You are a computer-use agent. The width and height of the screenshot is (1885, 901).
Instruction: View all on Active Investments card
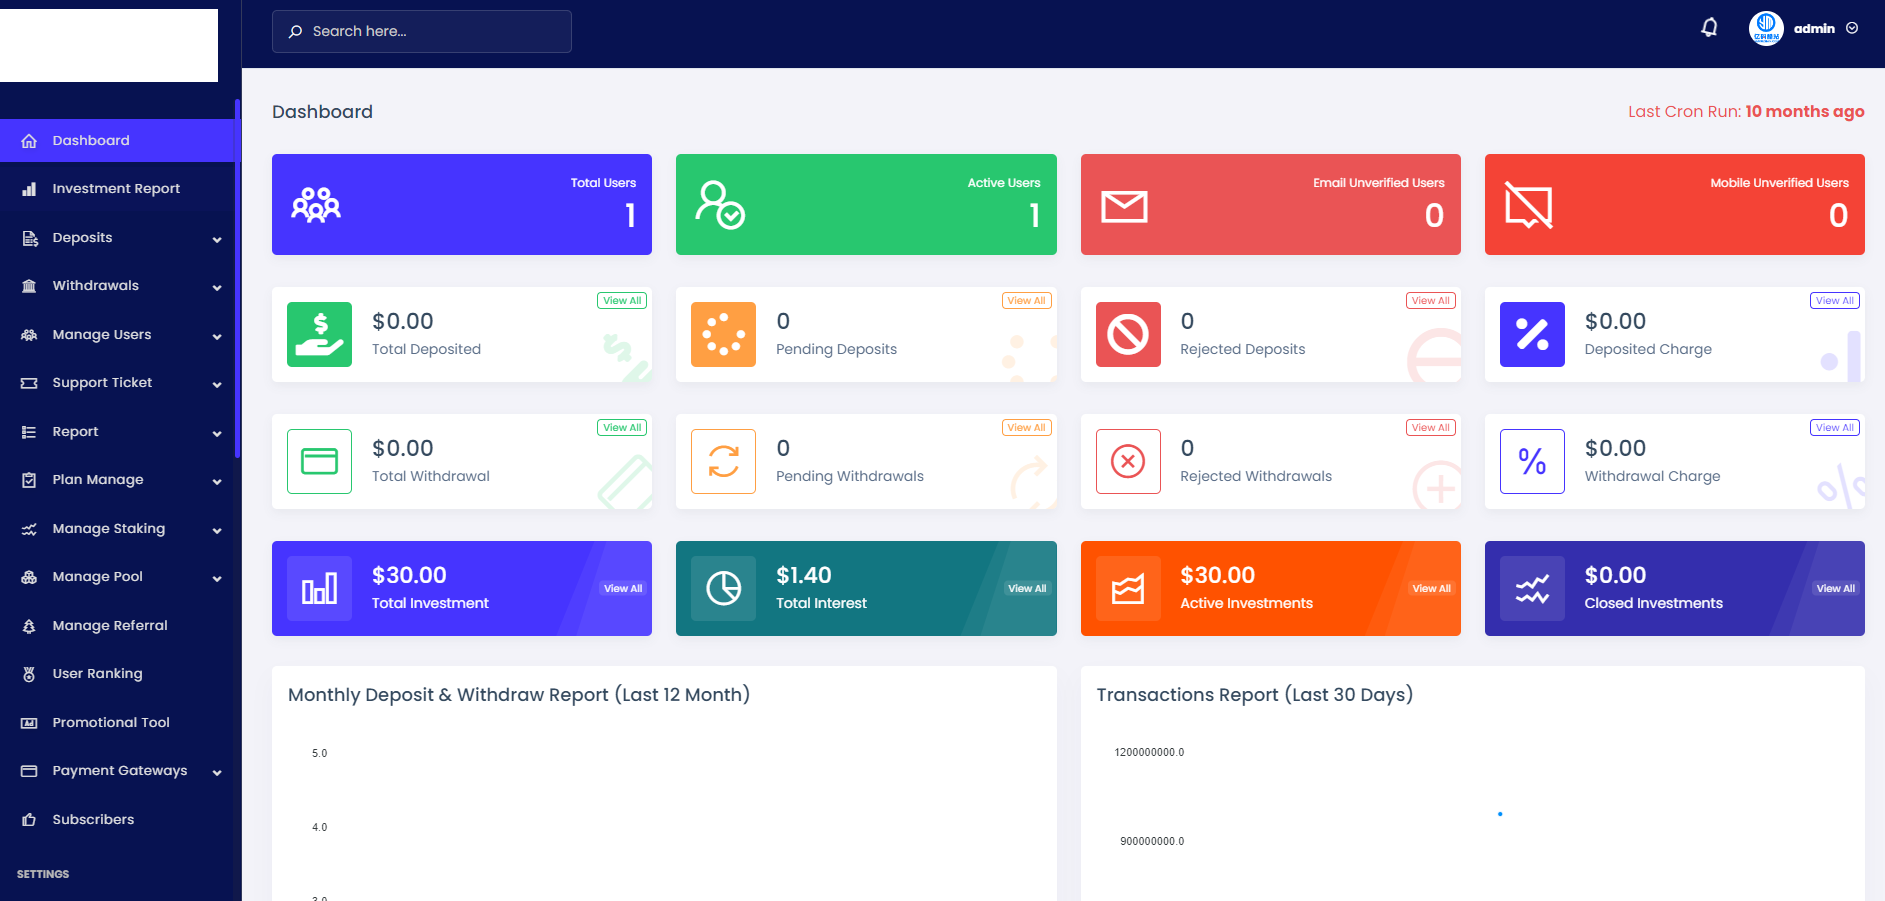click(1431, 589)
